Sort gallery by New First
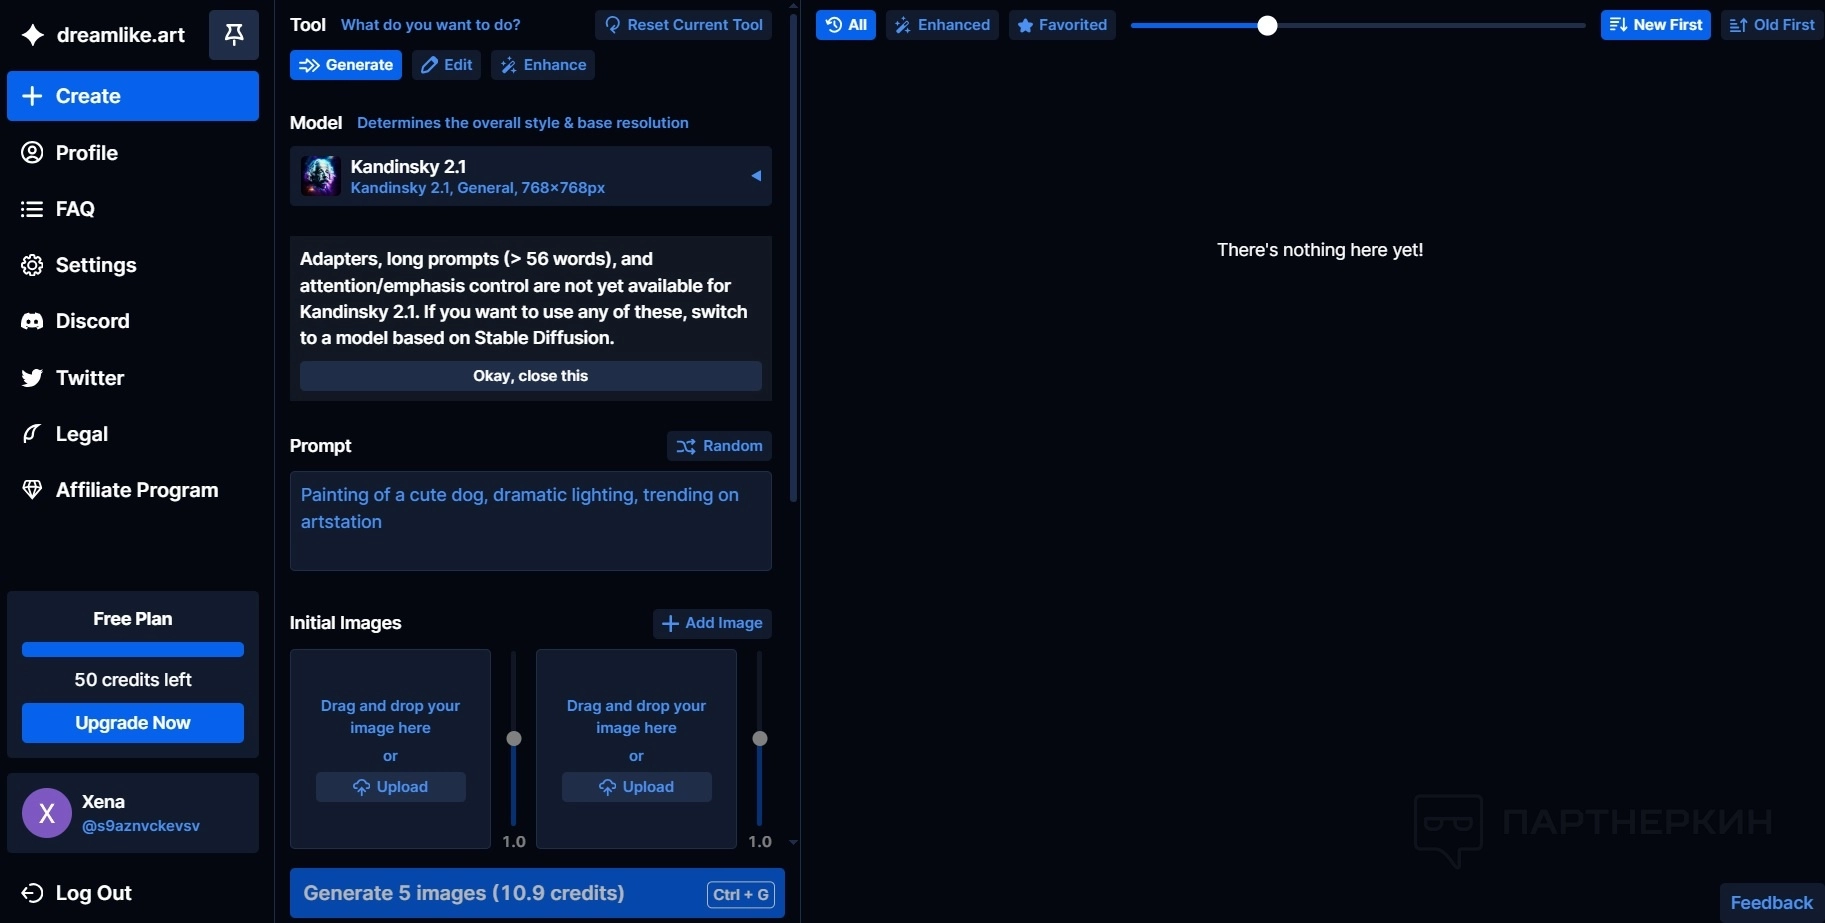Image resolution: width=1825 pixels, height=923 pixels. tap(1656, 25)
